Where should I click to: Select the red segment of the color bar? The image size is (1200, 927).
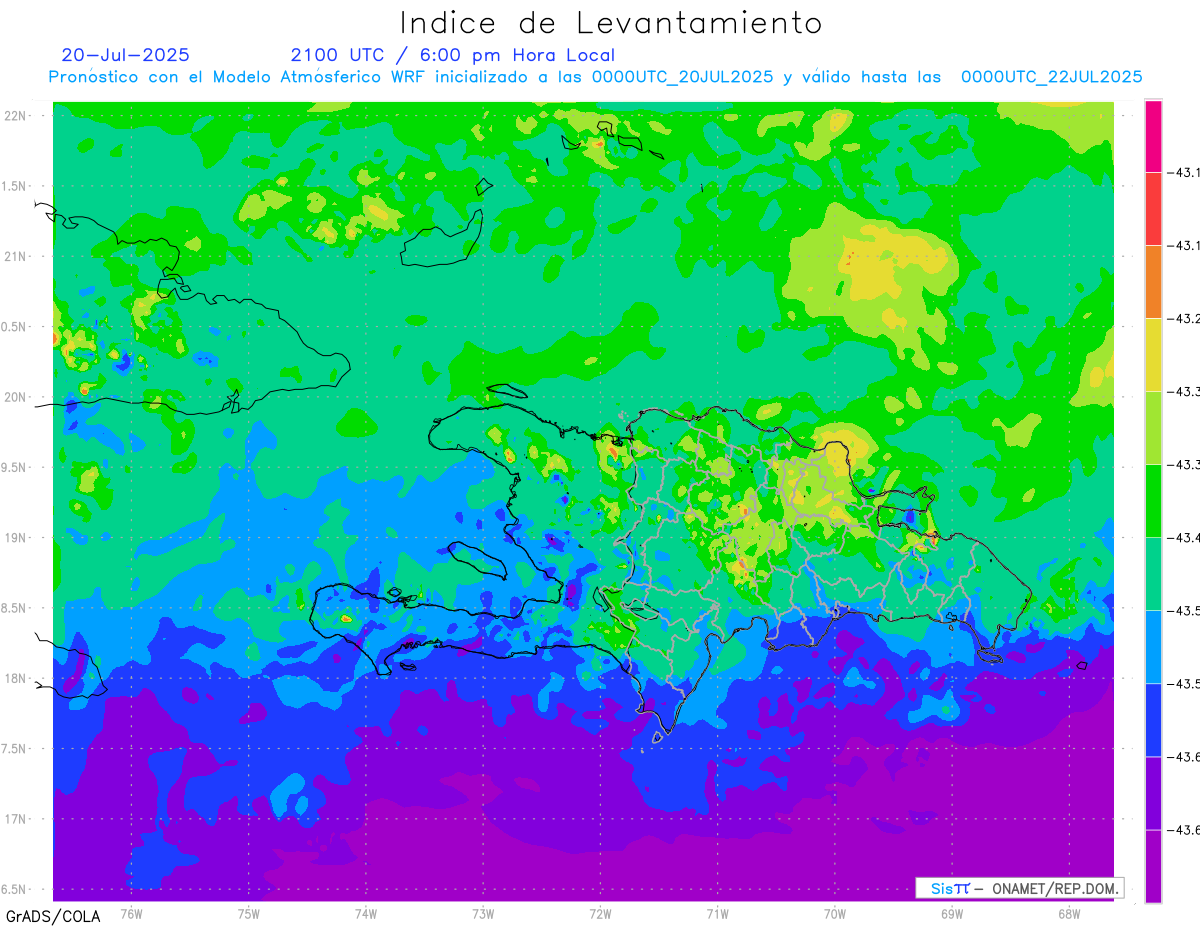1153,209
